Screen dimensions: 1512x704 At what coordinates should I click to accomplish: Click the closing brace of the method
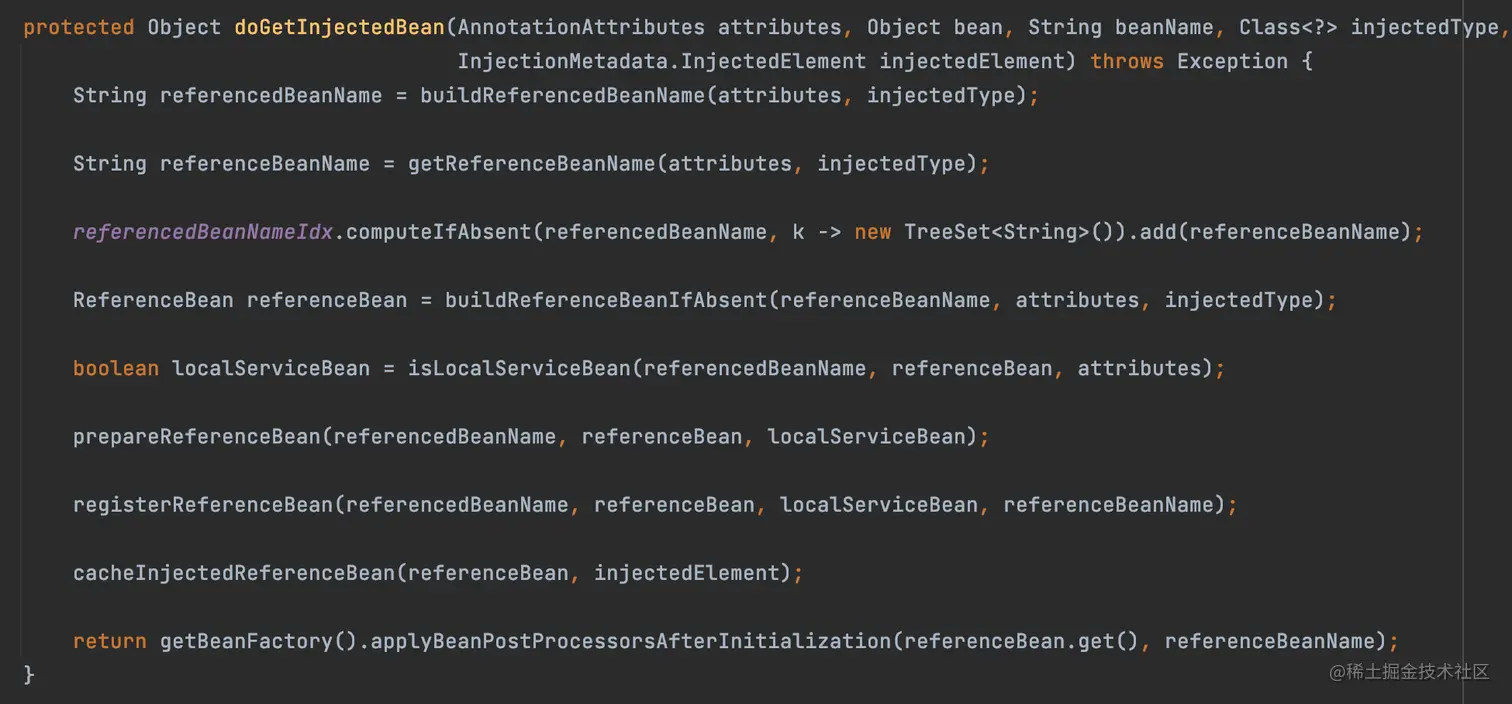pos(29,675)
